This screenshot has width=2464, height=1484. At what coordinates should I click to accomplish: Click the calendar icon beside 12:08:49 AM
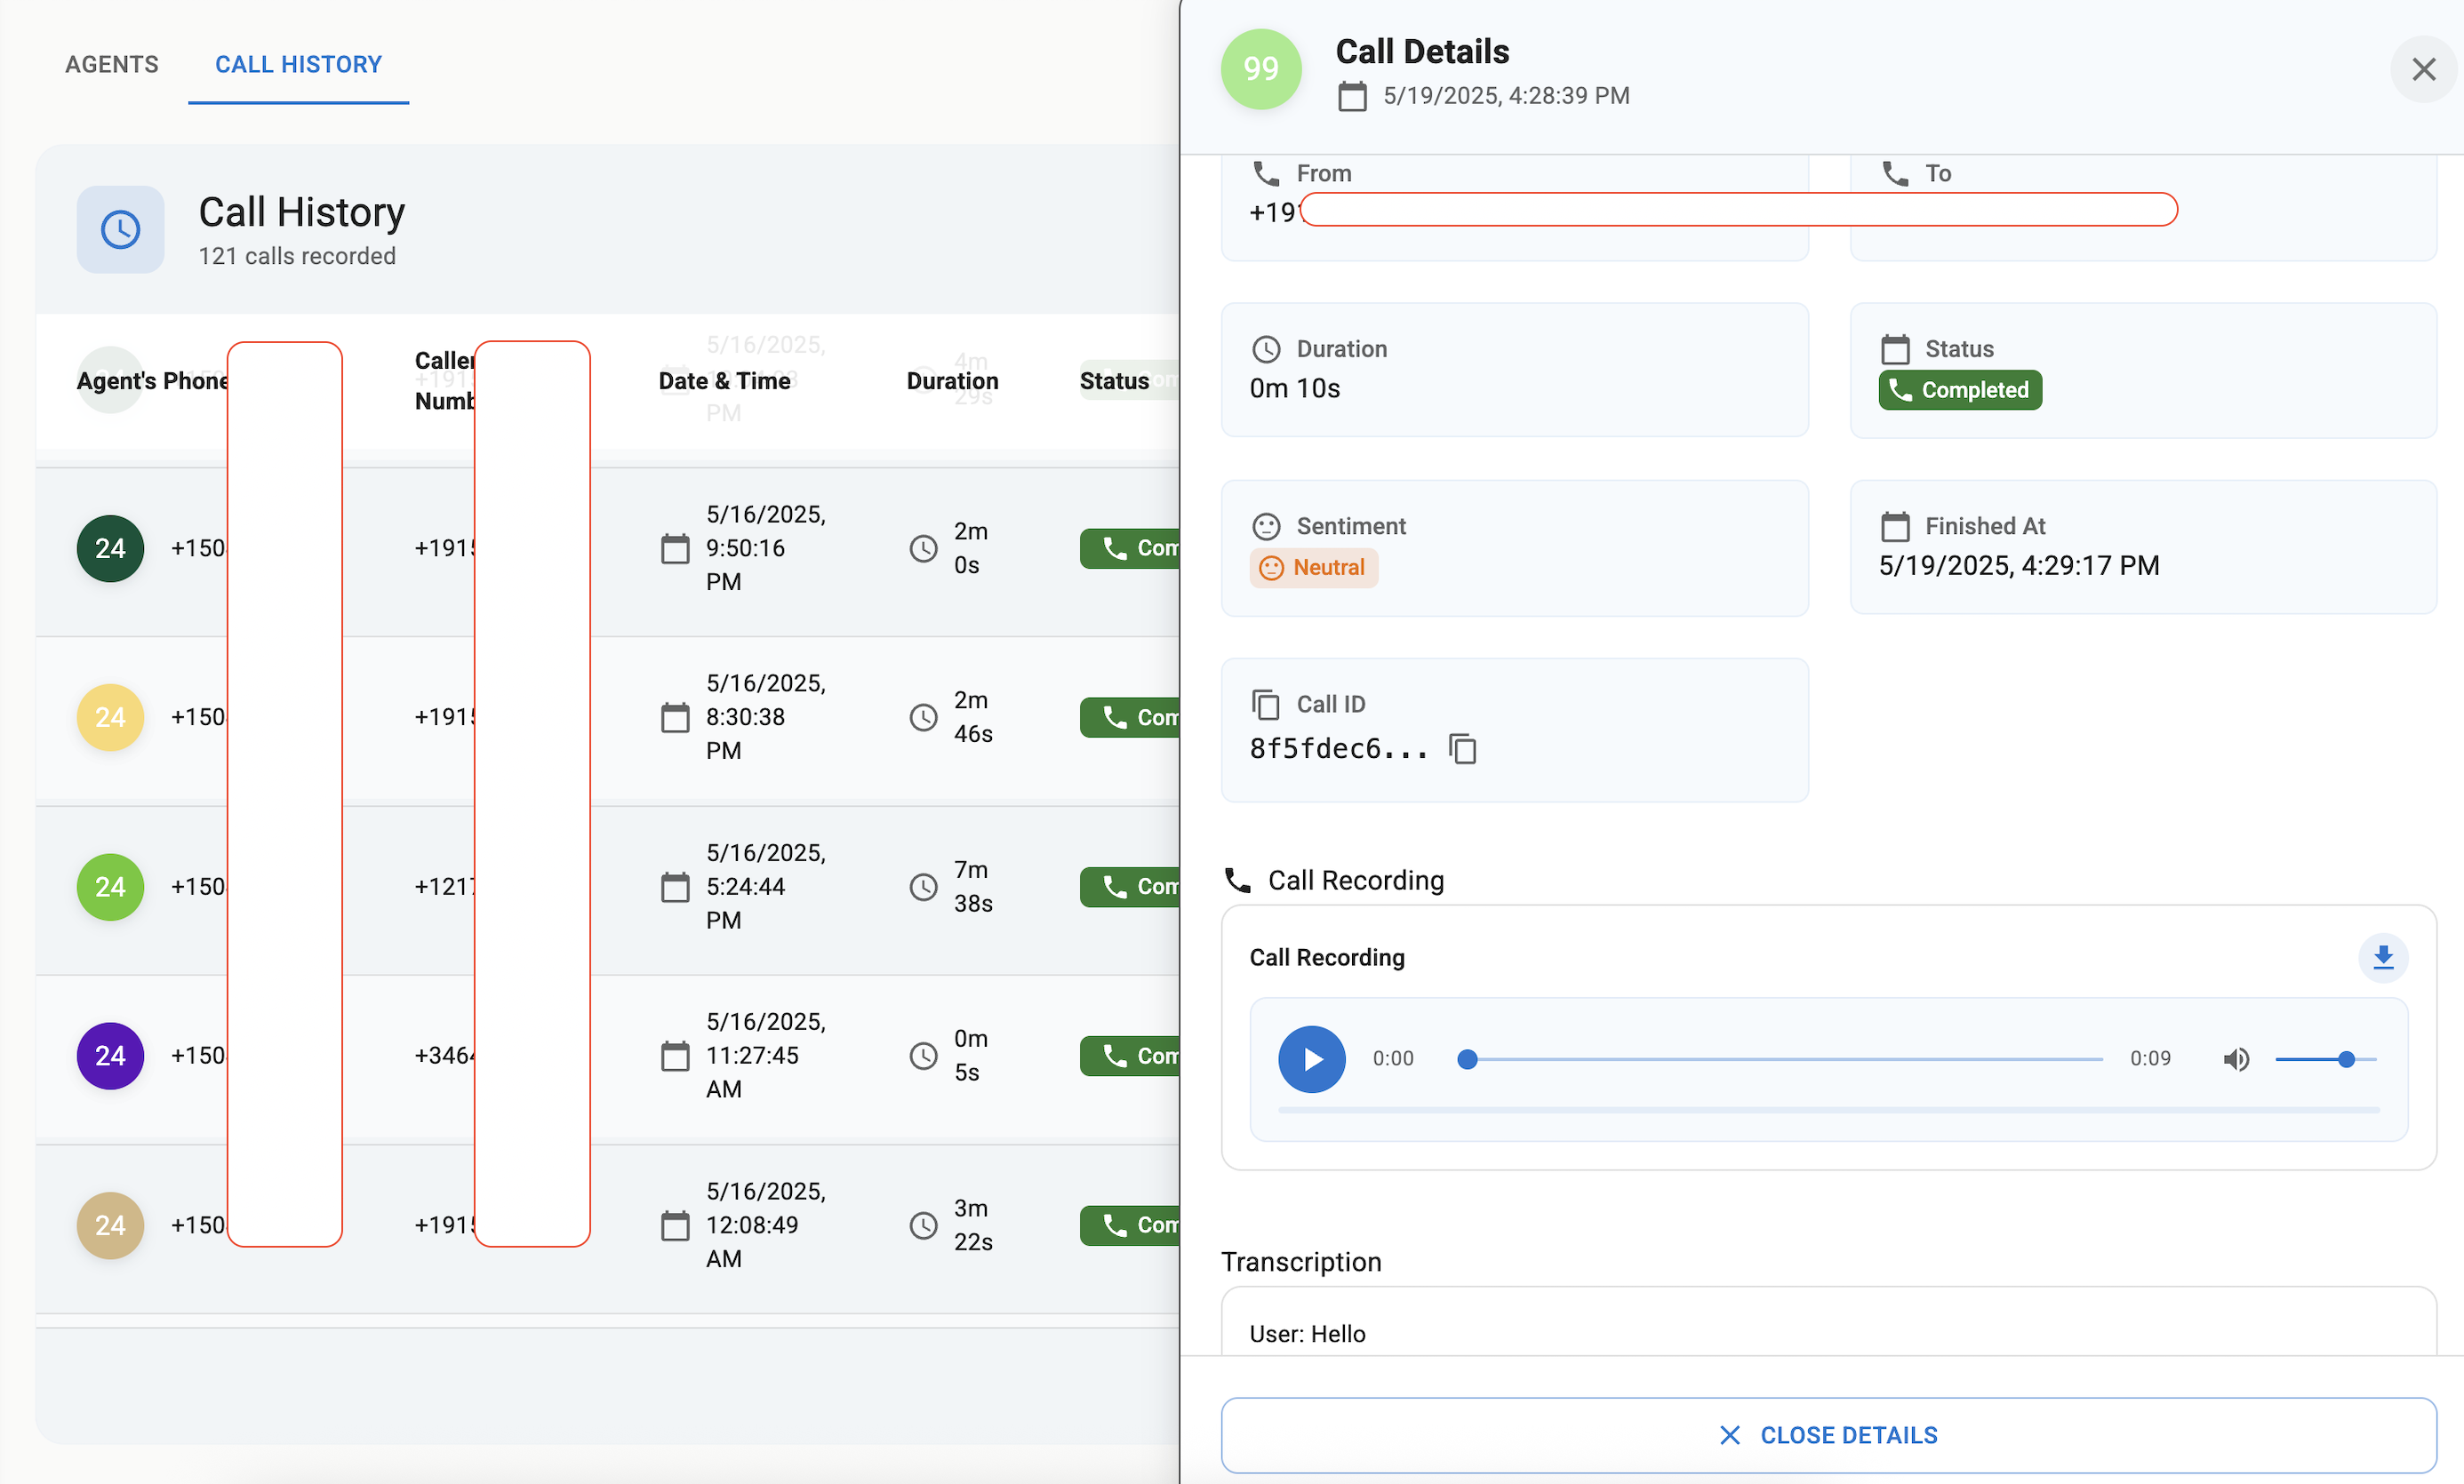[675, 1226]
